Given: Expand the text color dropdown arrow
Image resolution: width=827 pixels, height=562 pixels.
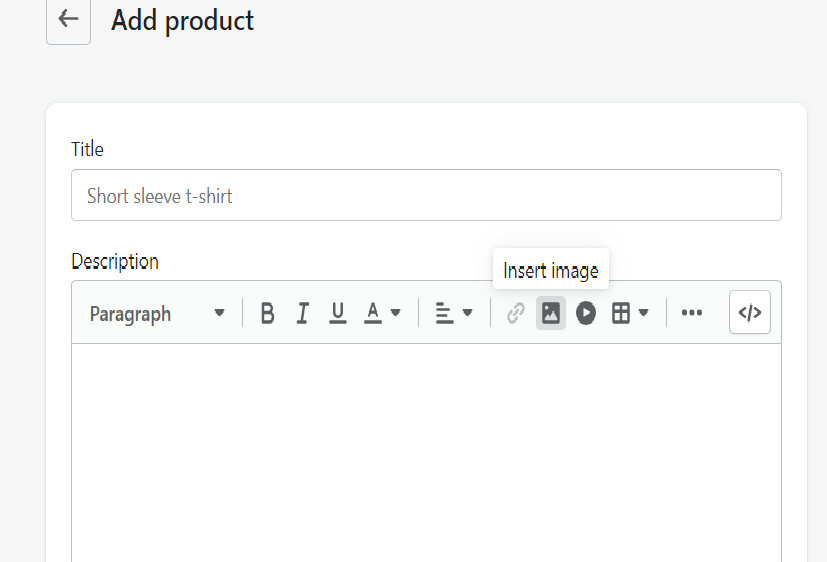Looking at the screenshot, I should 396,314.
